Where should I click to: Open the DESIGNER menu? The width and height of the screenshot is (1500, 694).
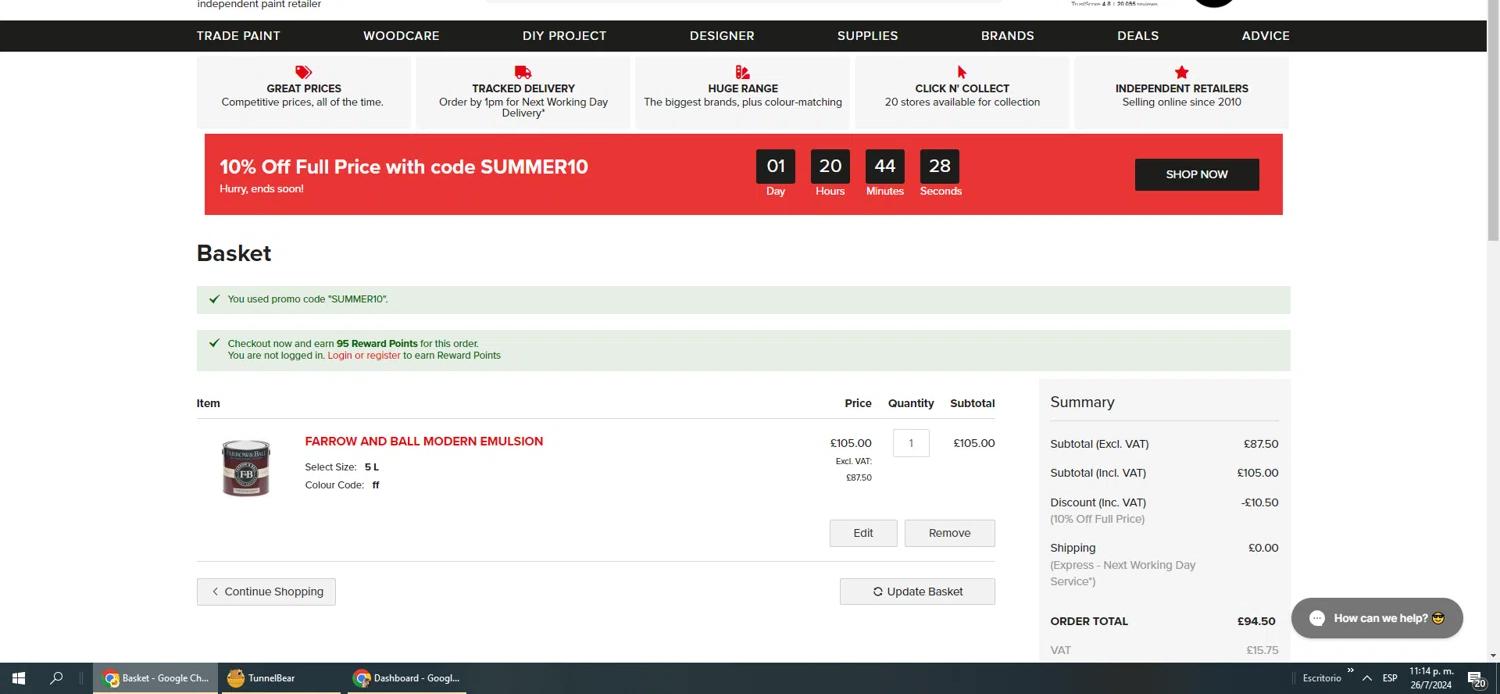[722, 36]
